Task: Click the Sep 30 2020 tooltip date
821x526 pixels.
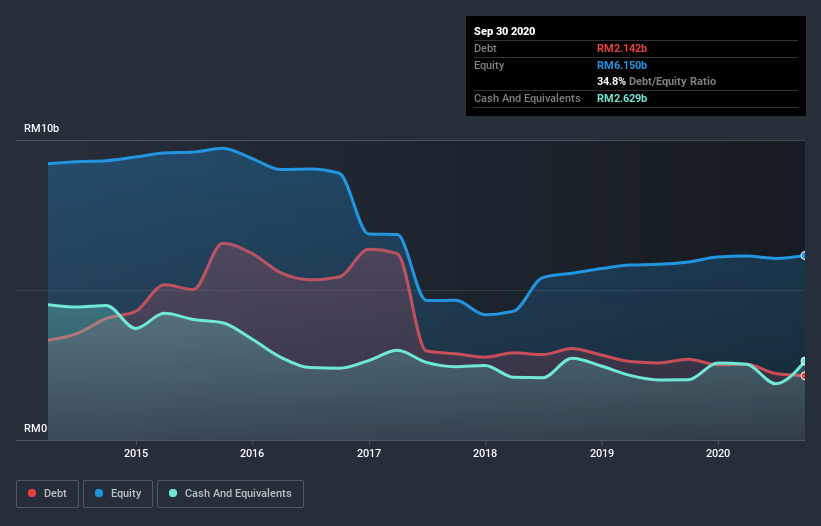Action: (x=505, y=31)
